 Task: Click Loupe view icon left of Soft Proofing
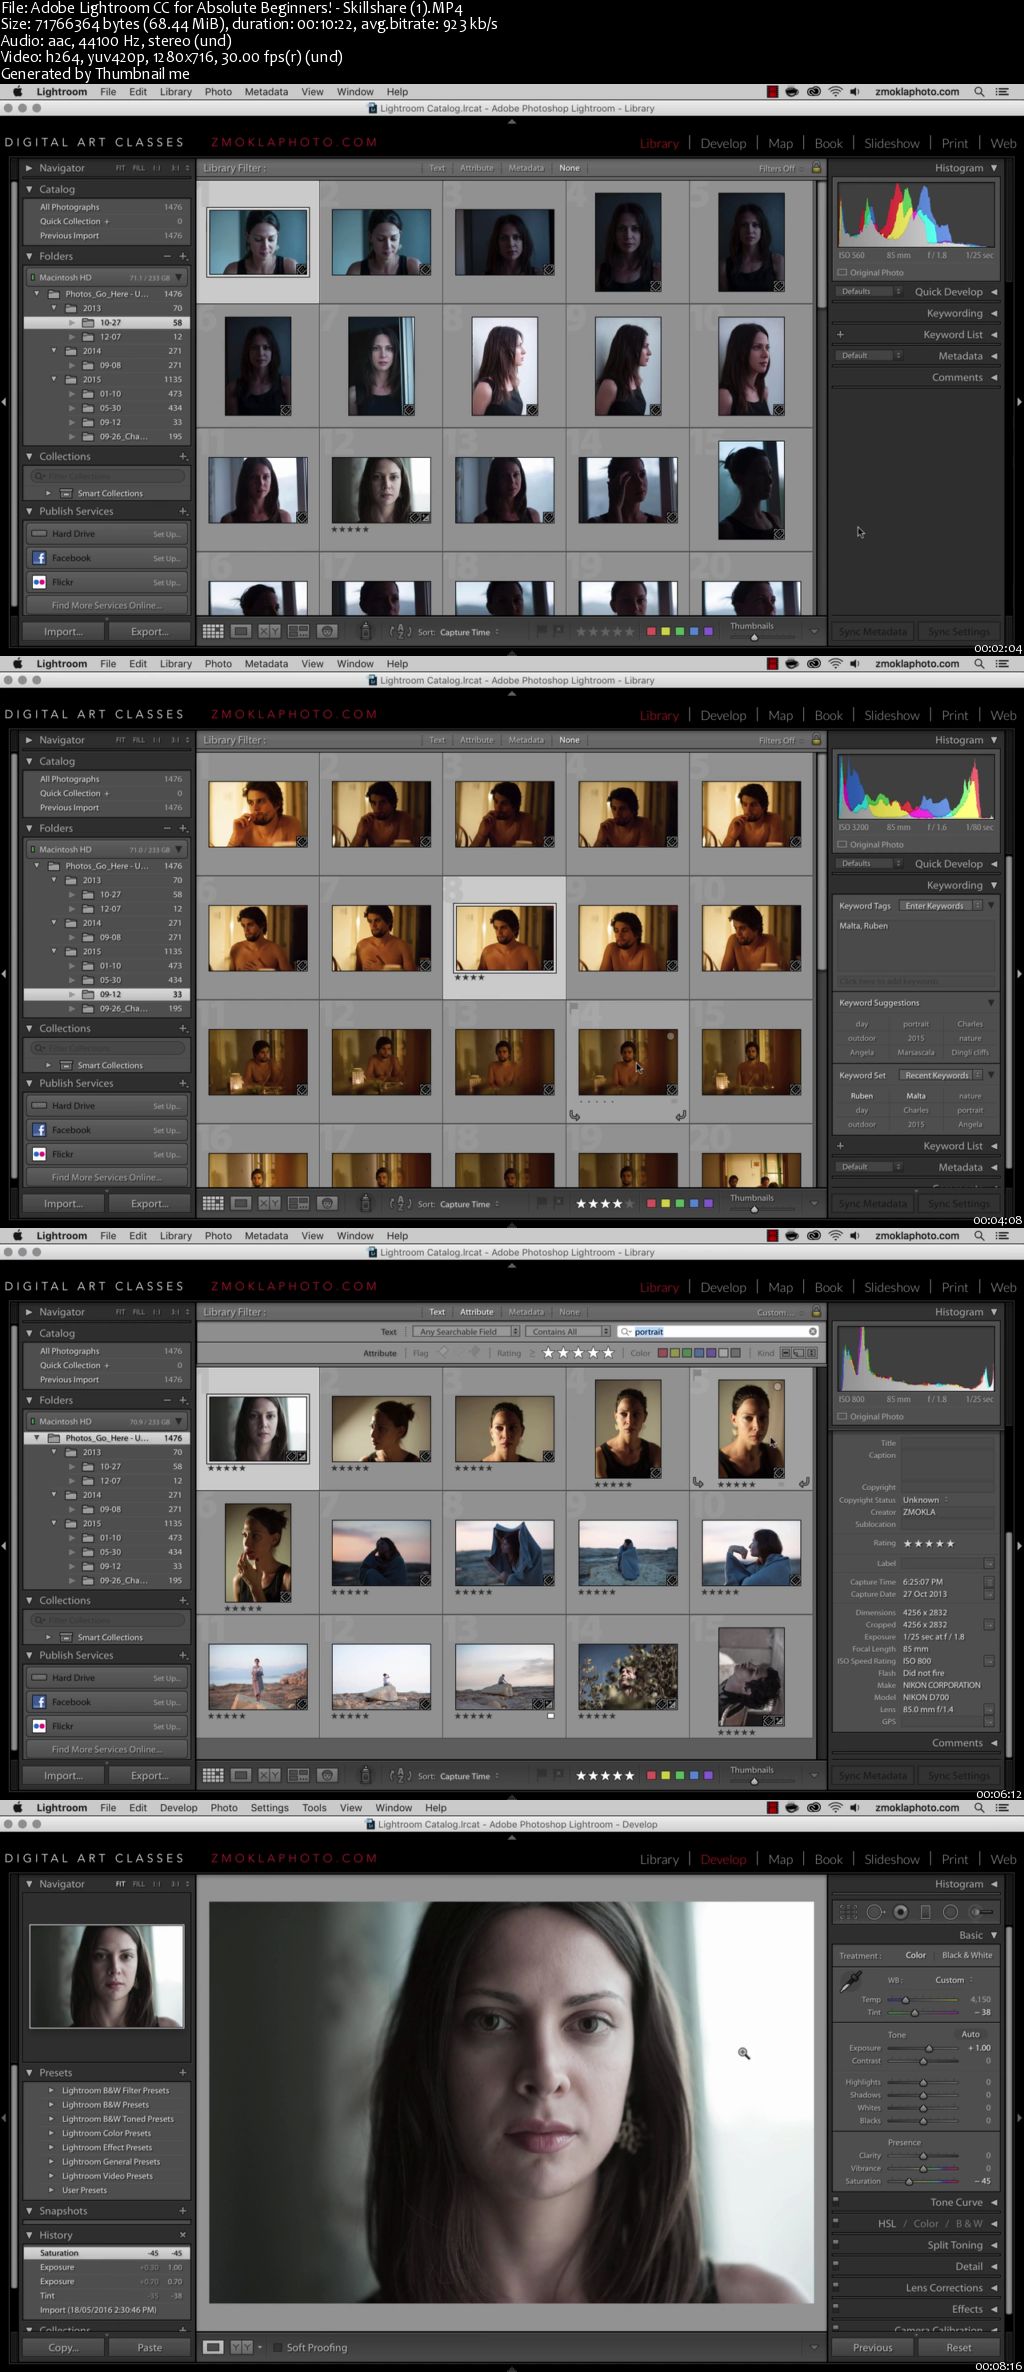(x=213, y=2347)
